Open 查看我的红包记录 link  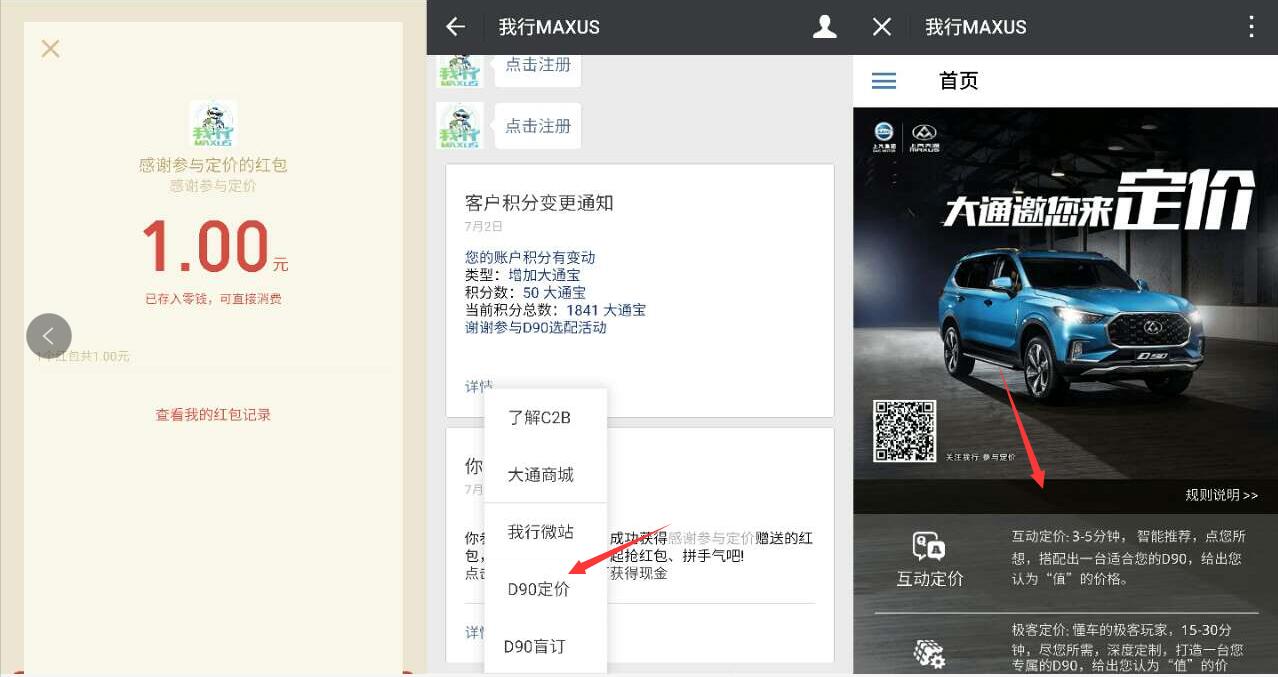(213, 414)
